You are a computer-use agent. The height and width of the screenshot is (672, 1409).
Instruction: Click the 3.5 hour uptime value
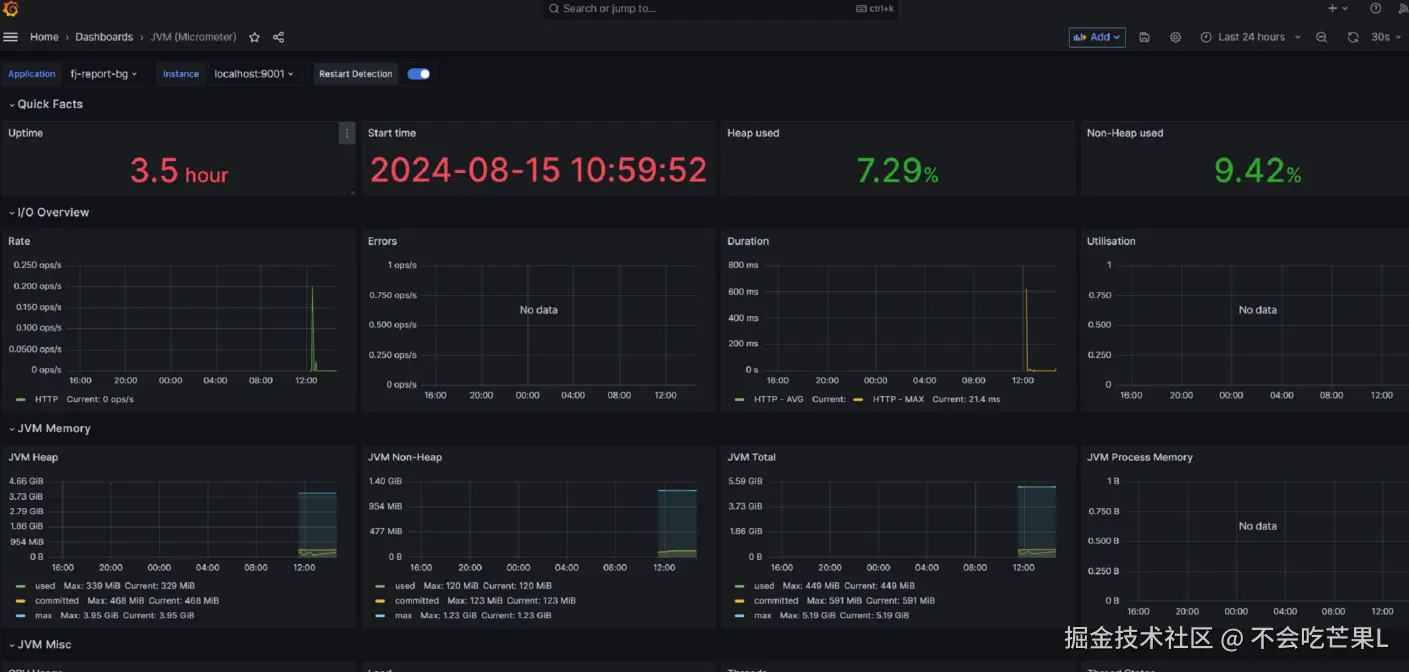click(179, 171)
